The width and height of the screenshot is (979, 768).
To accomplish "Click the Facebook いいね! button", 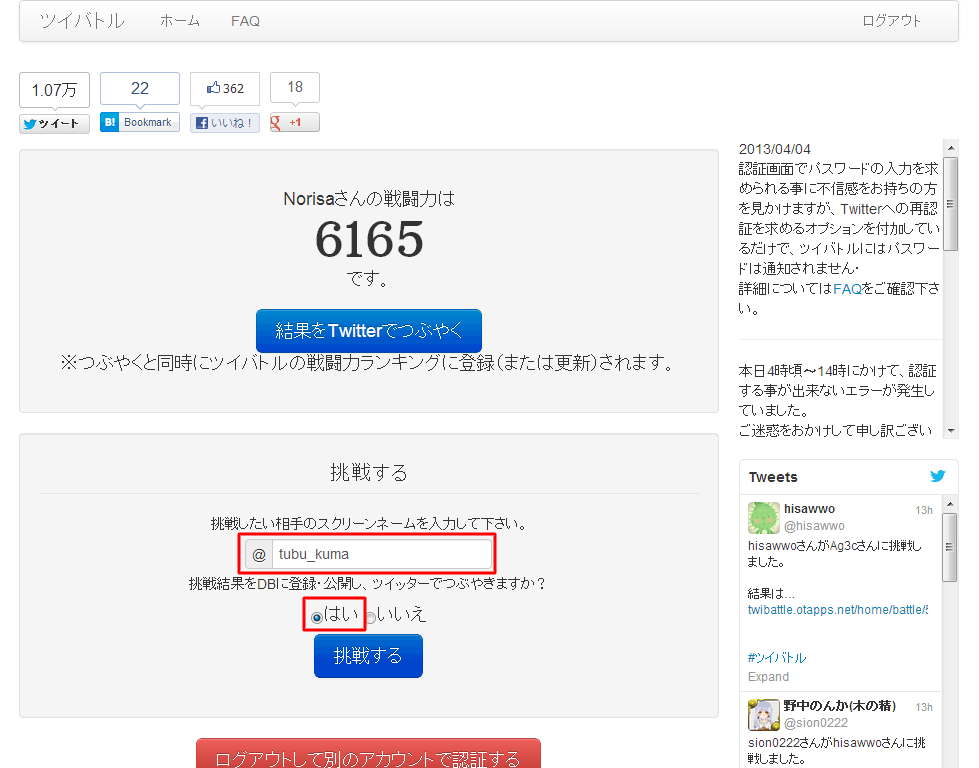I will (225, 123).
